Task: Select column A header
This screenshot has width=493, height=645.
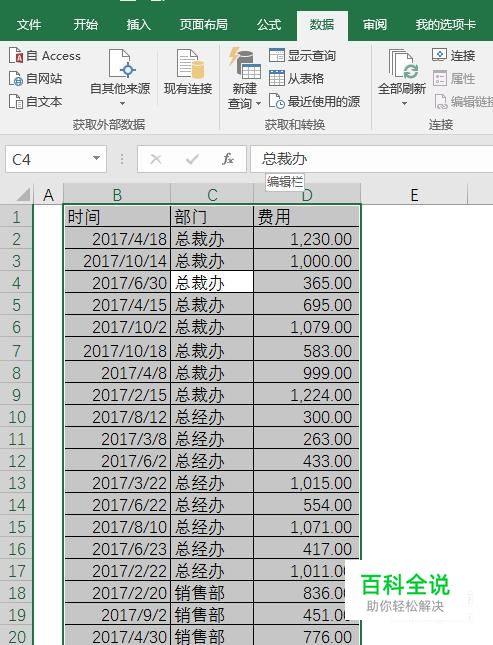Action: tap(49, 195)
